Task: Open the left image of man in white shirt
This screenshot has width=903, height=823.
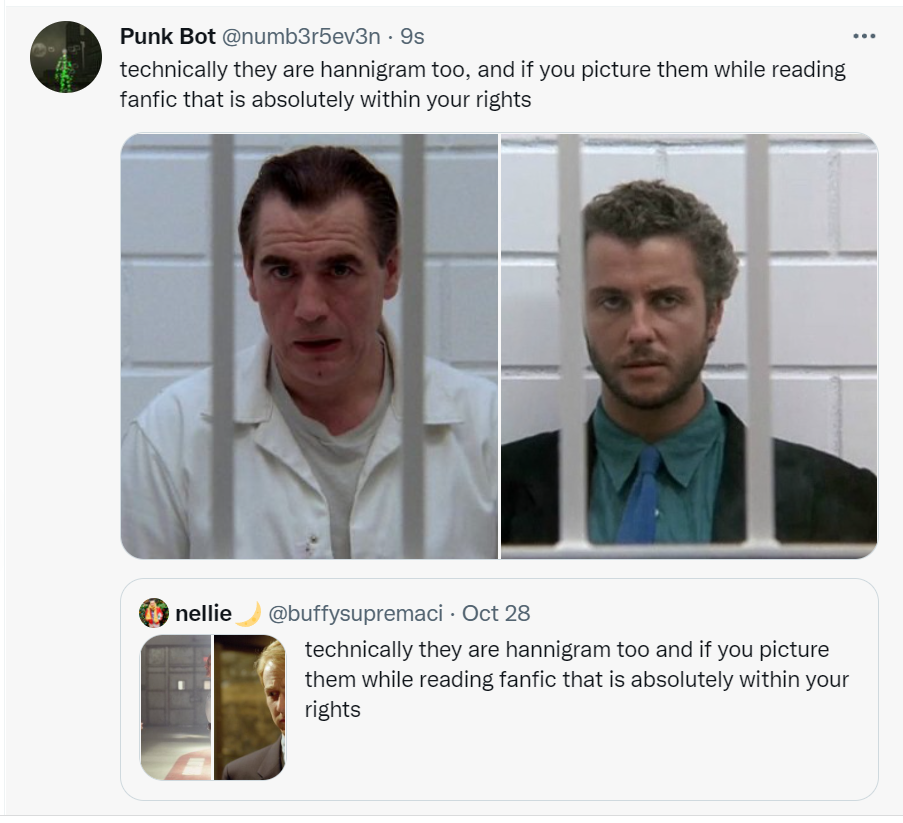Action: 309,346
